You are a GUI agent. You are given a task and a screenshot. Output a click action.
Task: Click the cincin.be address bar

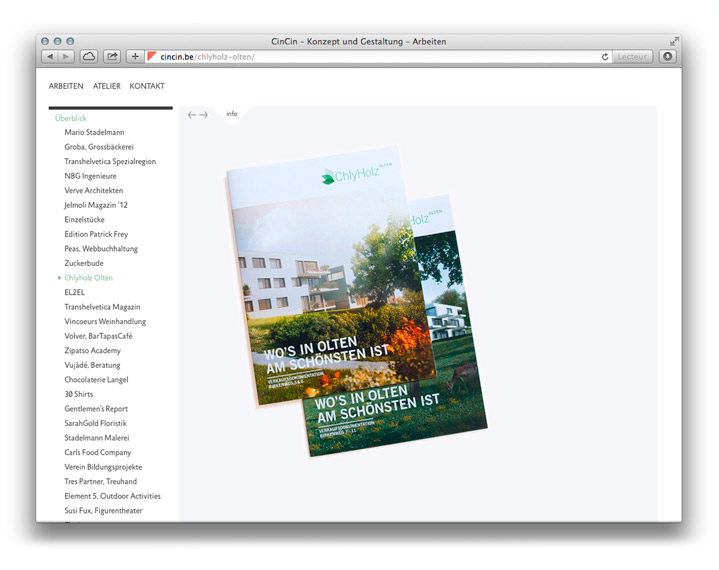[x=380, y=57]
